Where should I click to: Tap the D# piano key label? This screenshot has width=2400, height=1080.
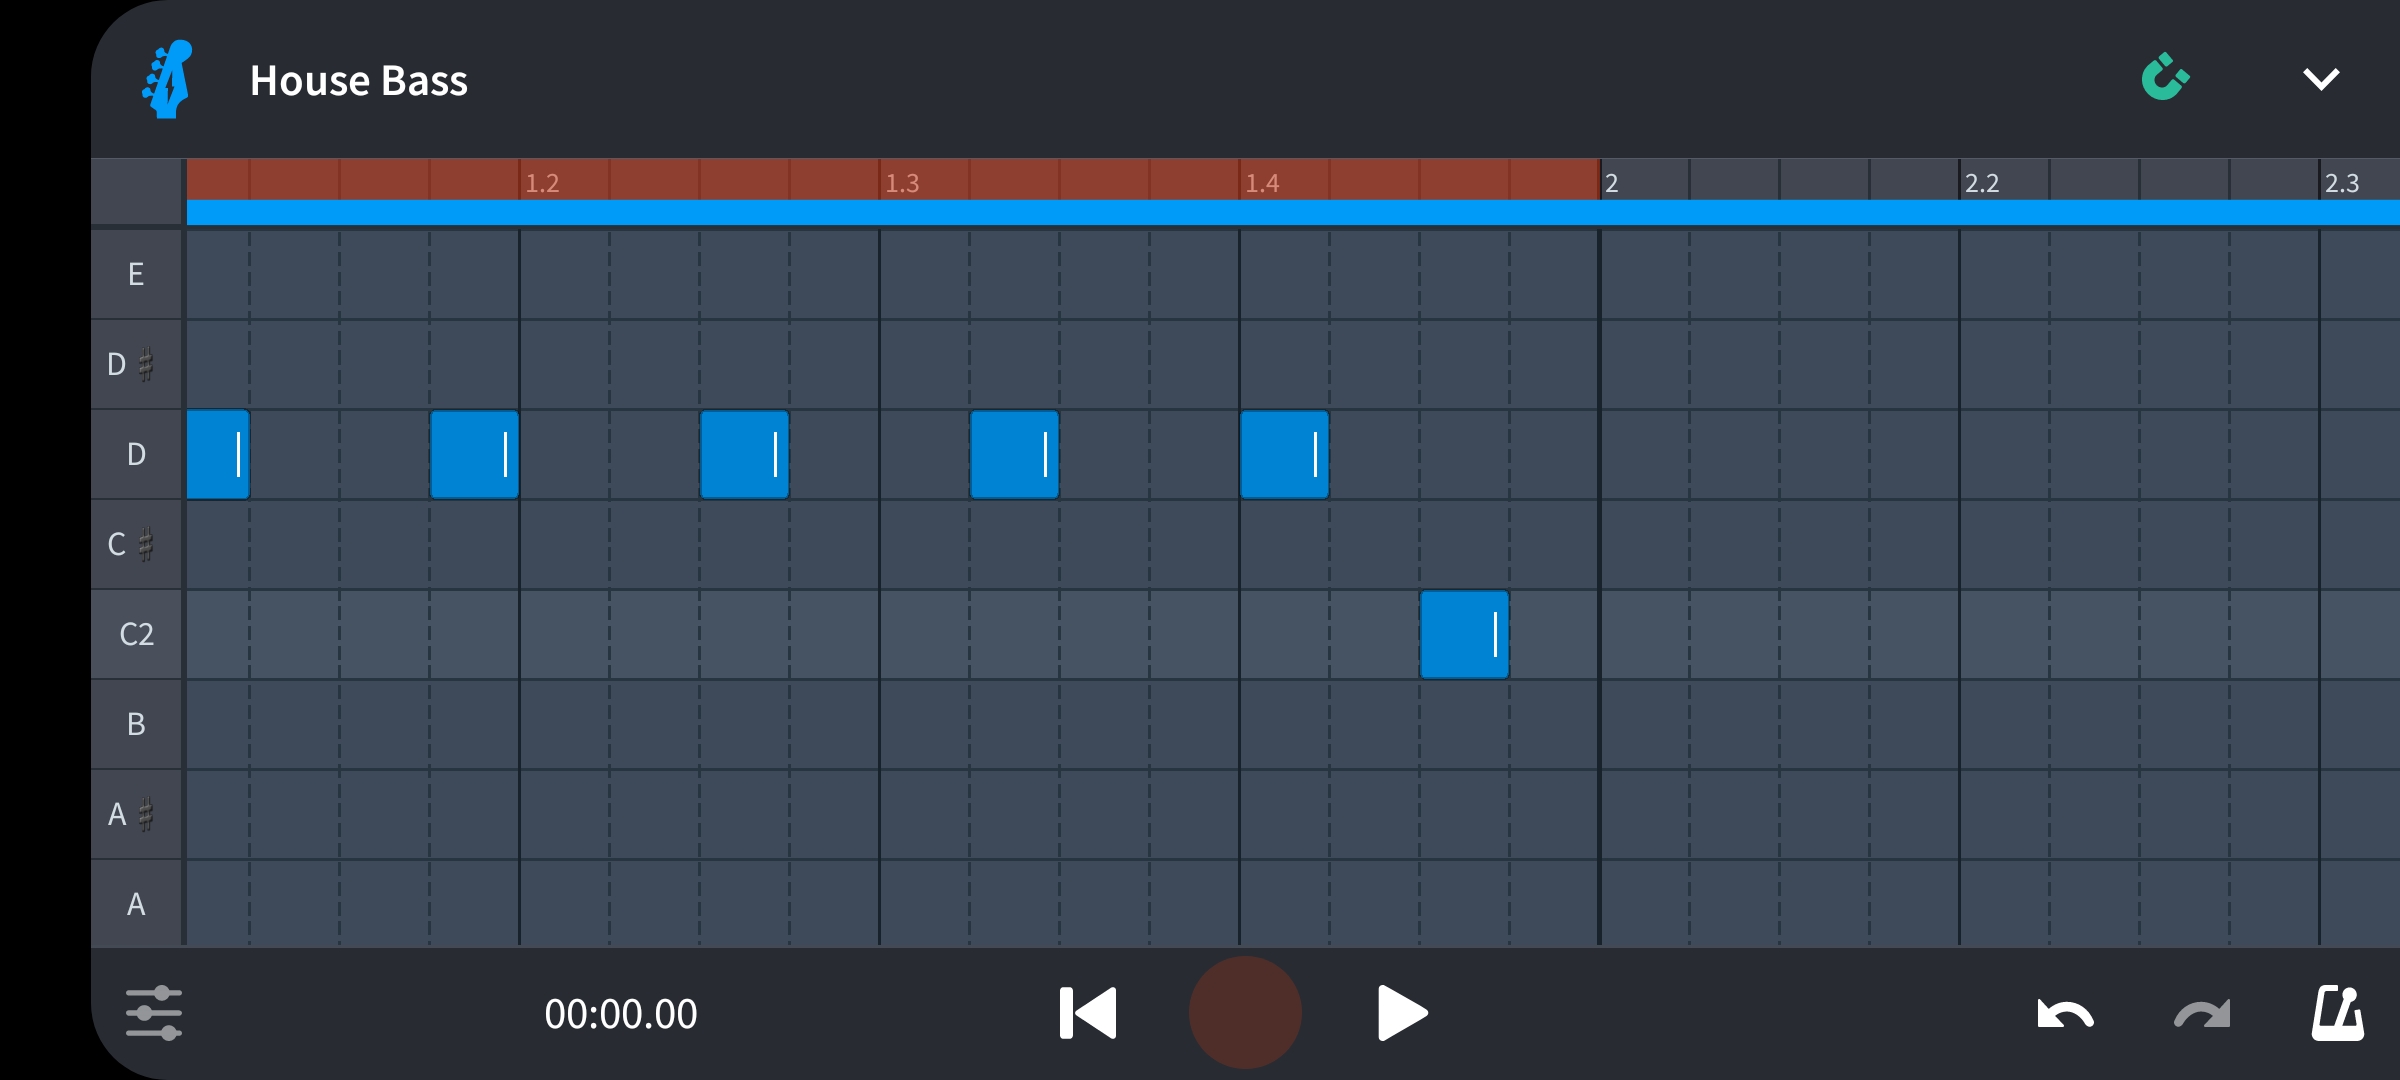pyautogui.click(x=137, y=364)
